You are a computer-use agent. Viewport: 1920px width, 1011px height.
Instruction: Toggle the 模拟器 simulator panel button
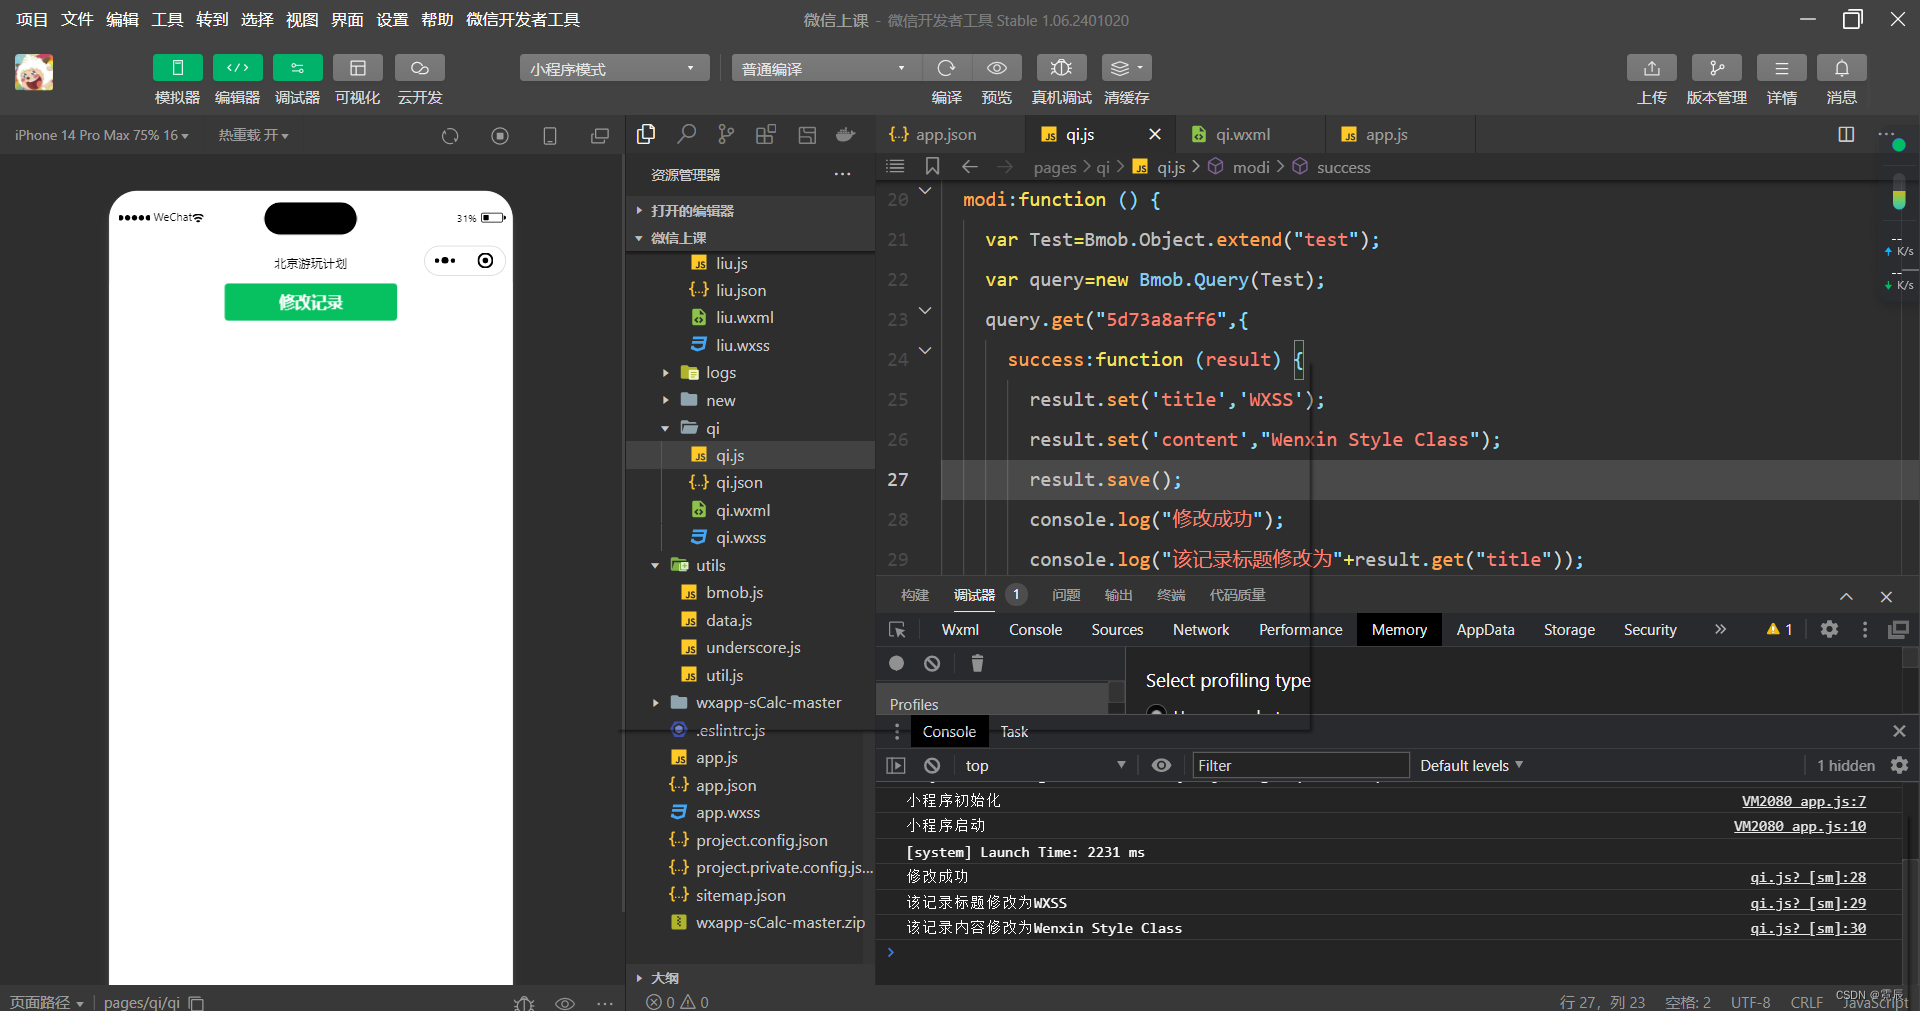tap(177, 68)
